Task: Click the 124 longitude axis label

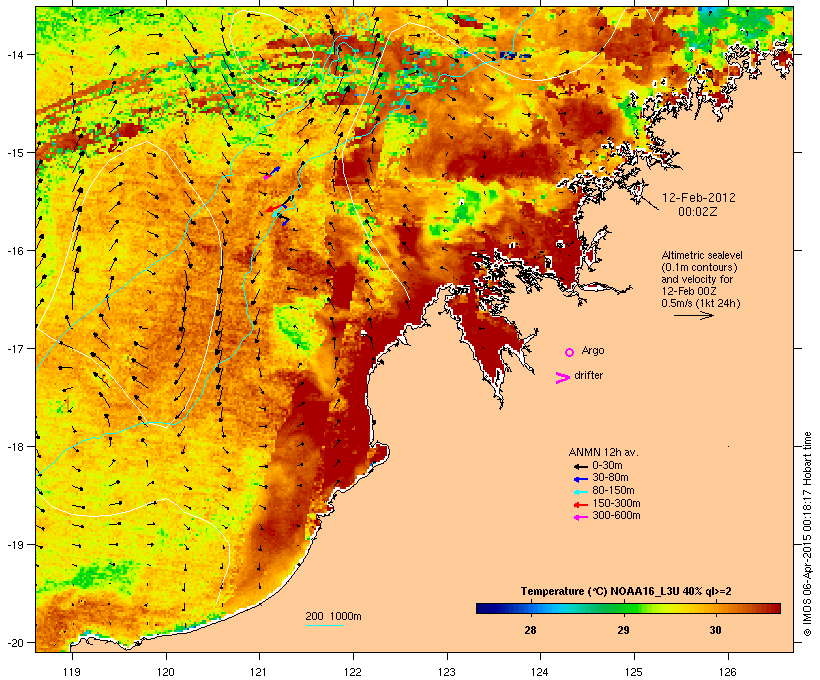Action: pos(540,672)
